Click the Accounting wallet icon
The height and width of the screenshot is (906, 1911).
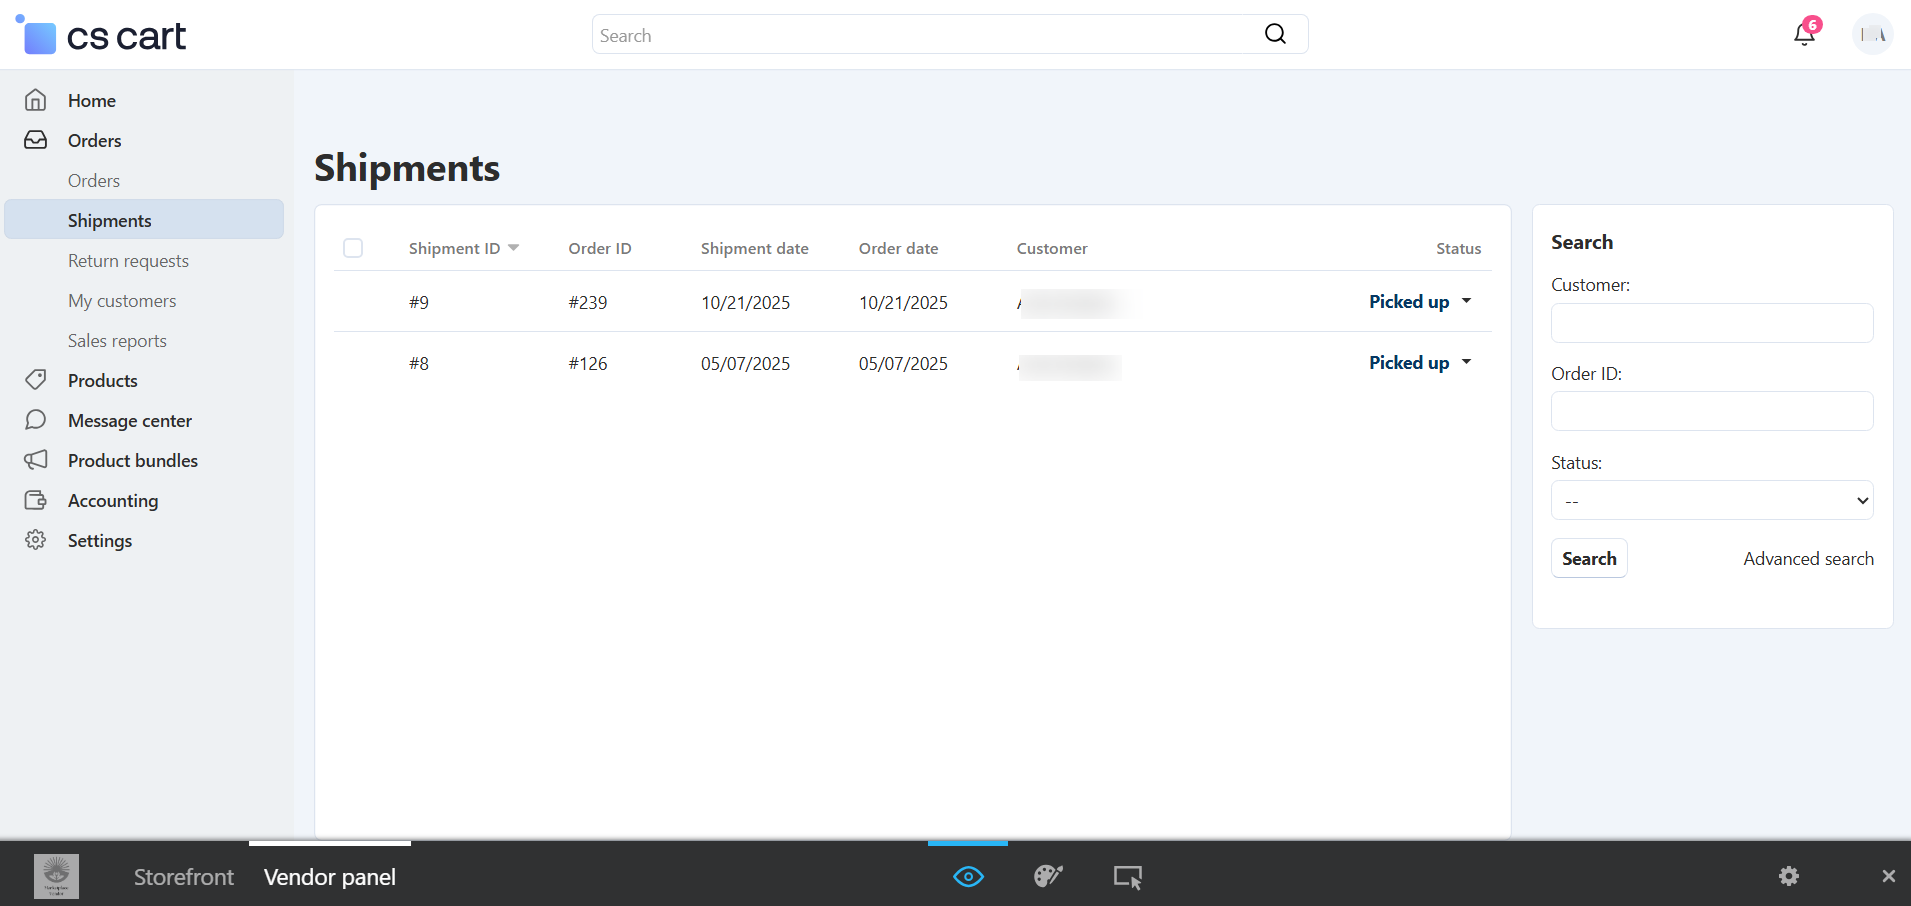(x=36, y=500)
